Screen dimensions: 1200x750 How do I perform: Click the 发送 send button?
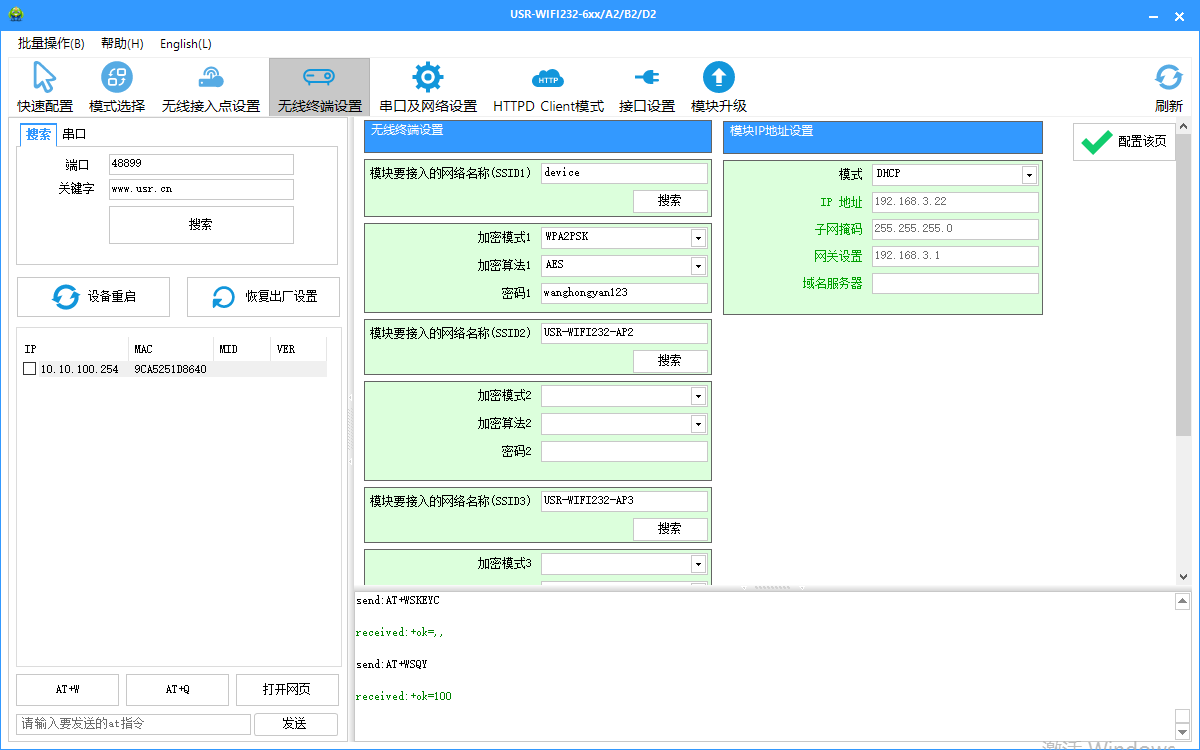coord(295,724)
